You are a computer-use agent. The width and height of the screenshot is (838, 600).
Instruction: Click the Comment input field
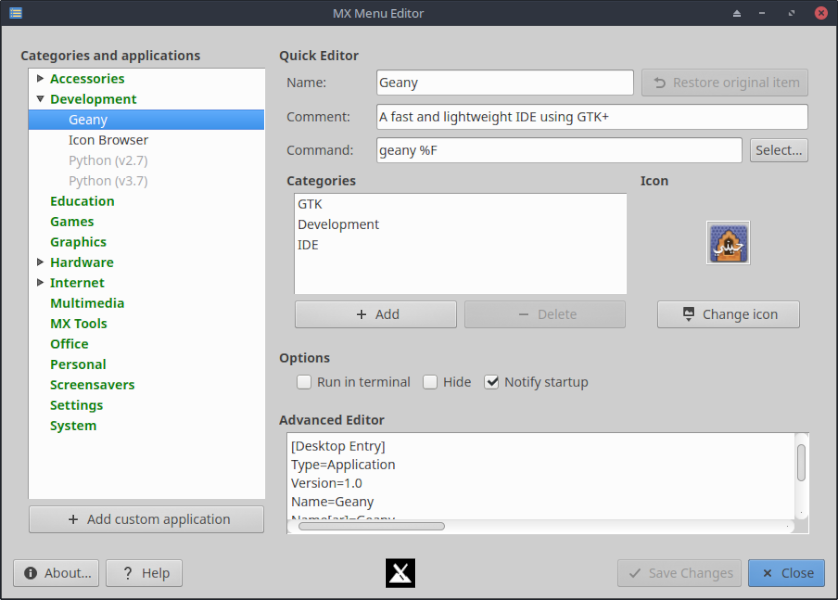tap(592, 117)
